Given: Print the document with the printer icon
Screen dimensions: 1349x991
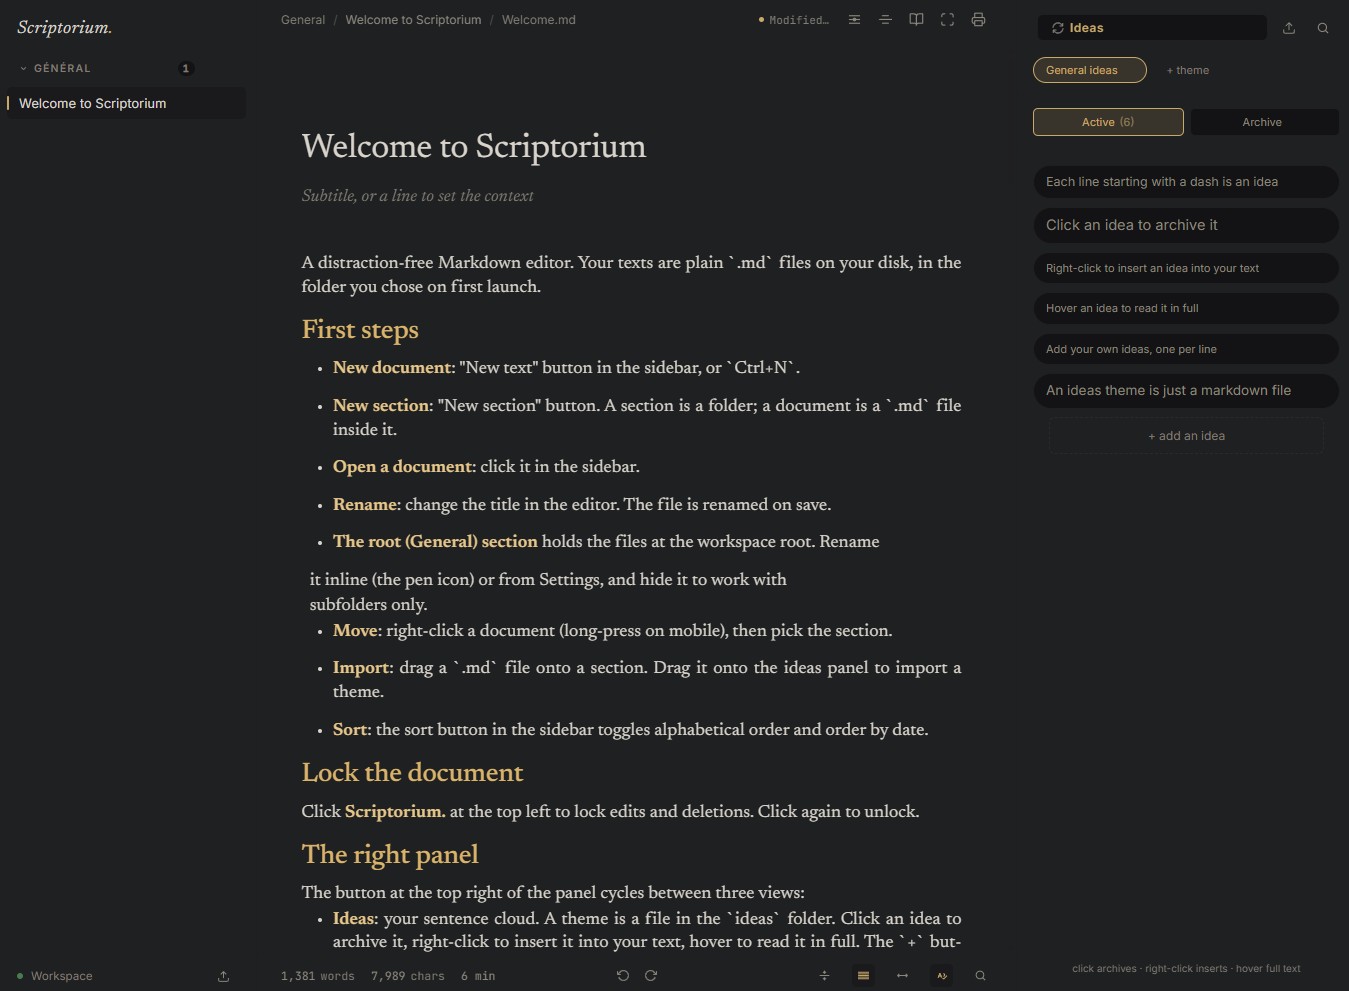Looking at the screenshot, I should pos(978,20).
